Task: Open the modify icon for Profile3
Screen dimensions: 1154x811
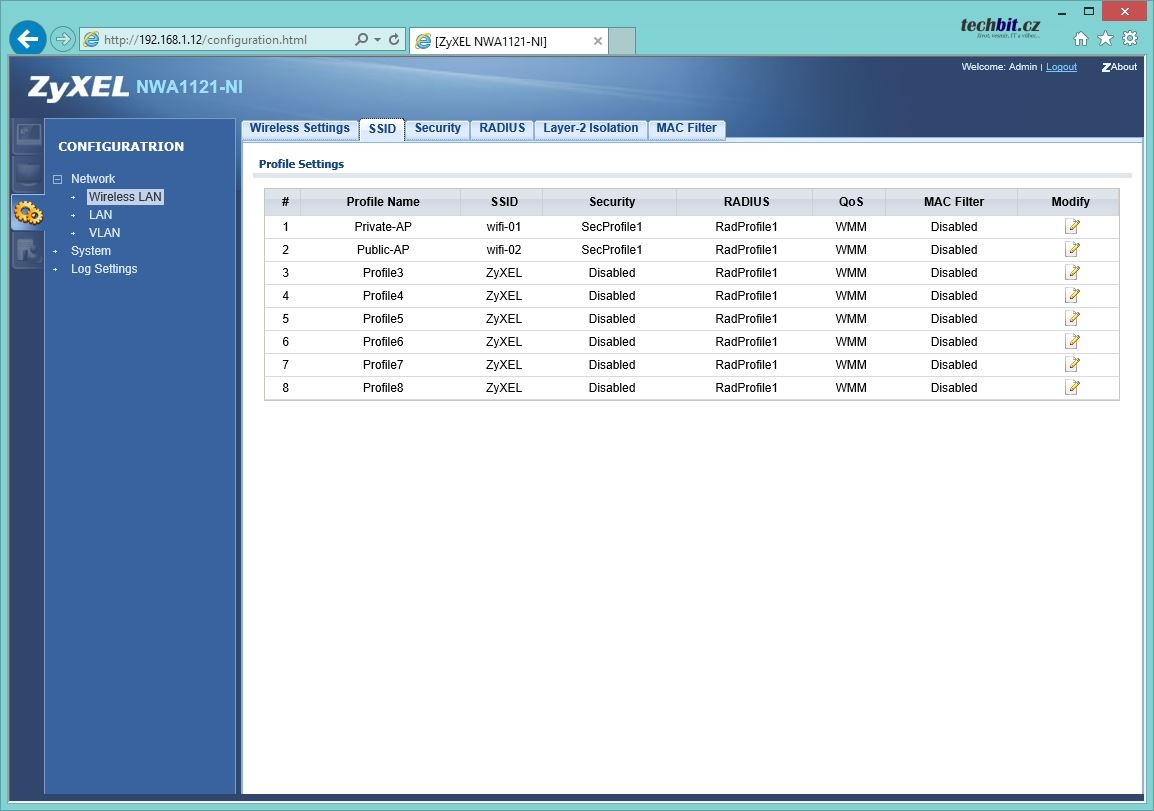Action: coord(1072,273)
